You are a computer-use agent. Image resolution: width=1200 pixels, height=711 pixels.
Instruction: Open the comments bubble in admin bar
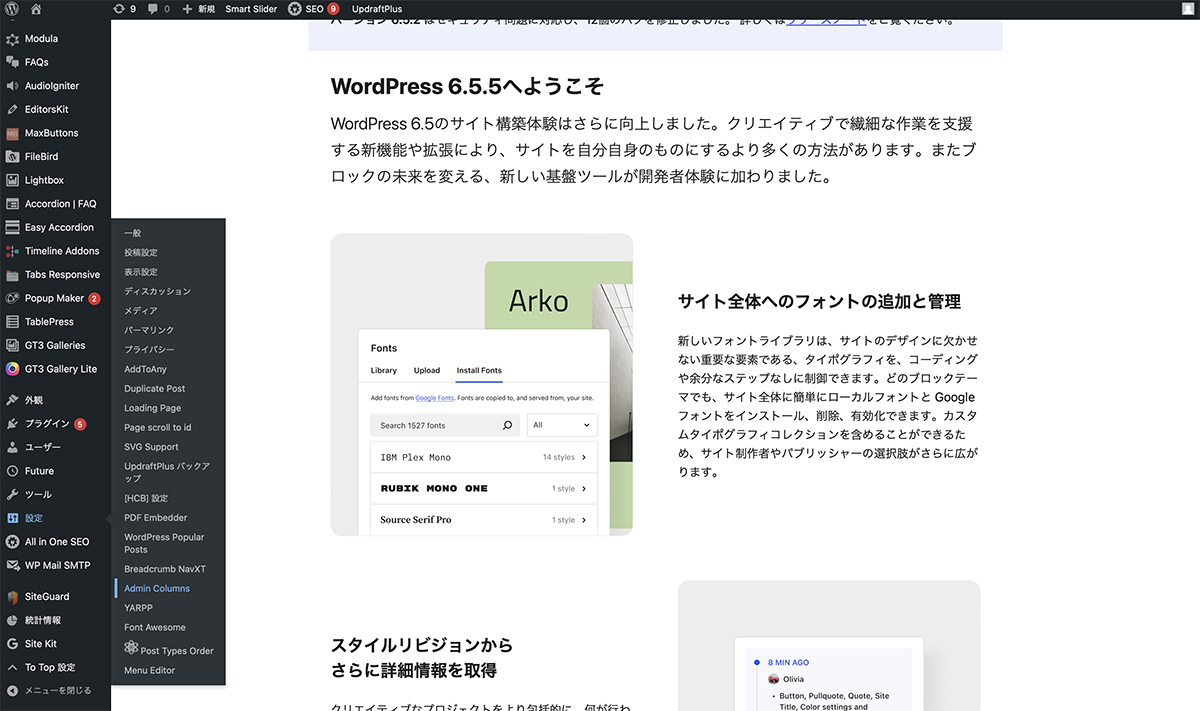pyautogui.click(x=153, y=9)
